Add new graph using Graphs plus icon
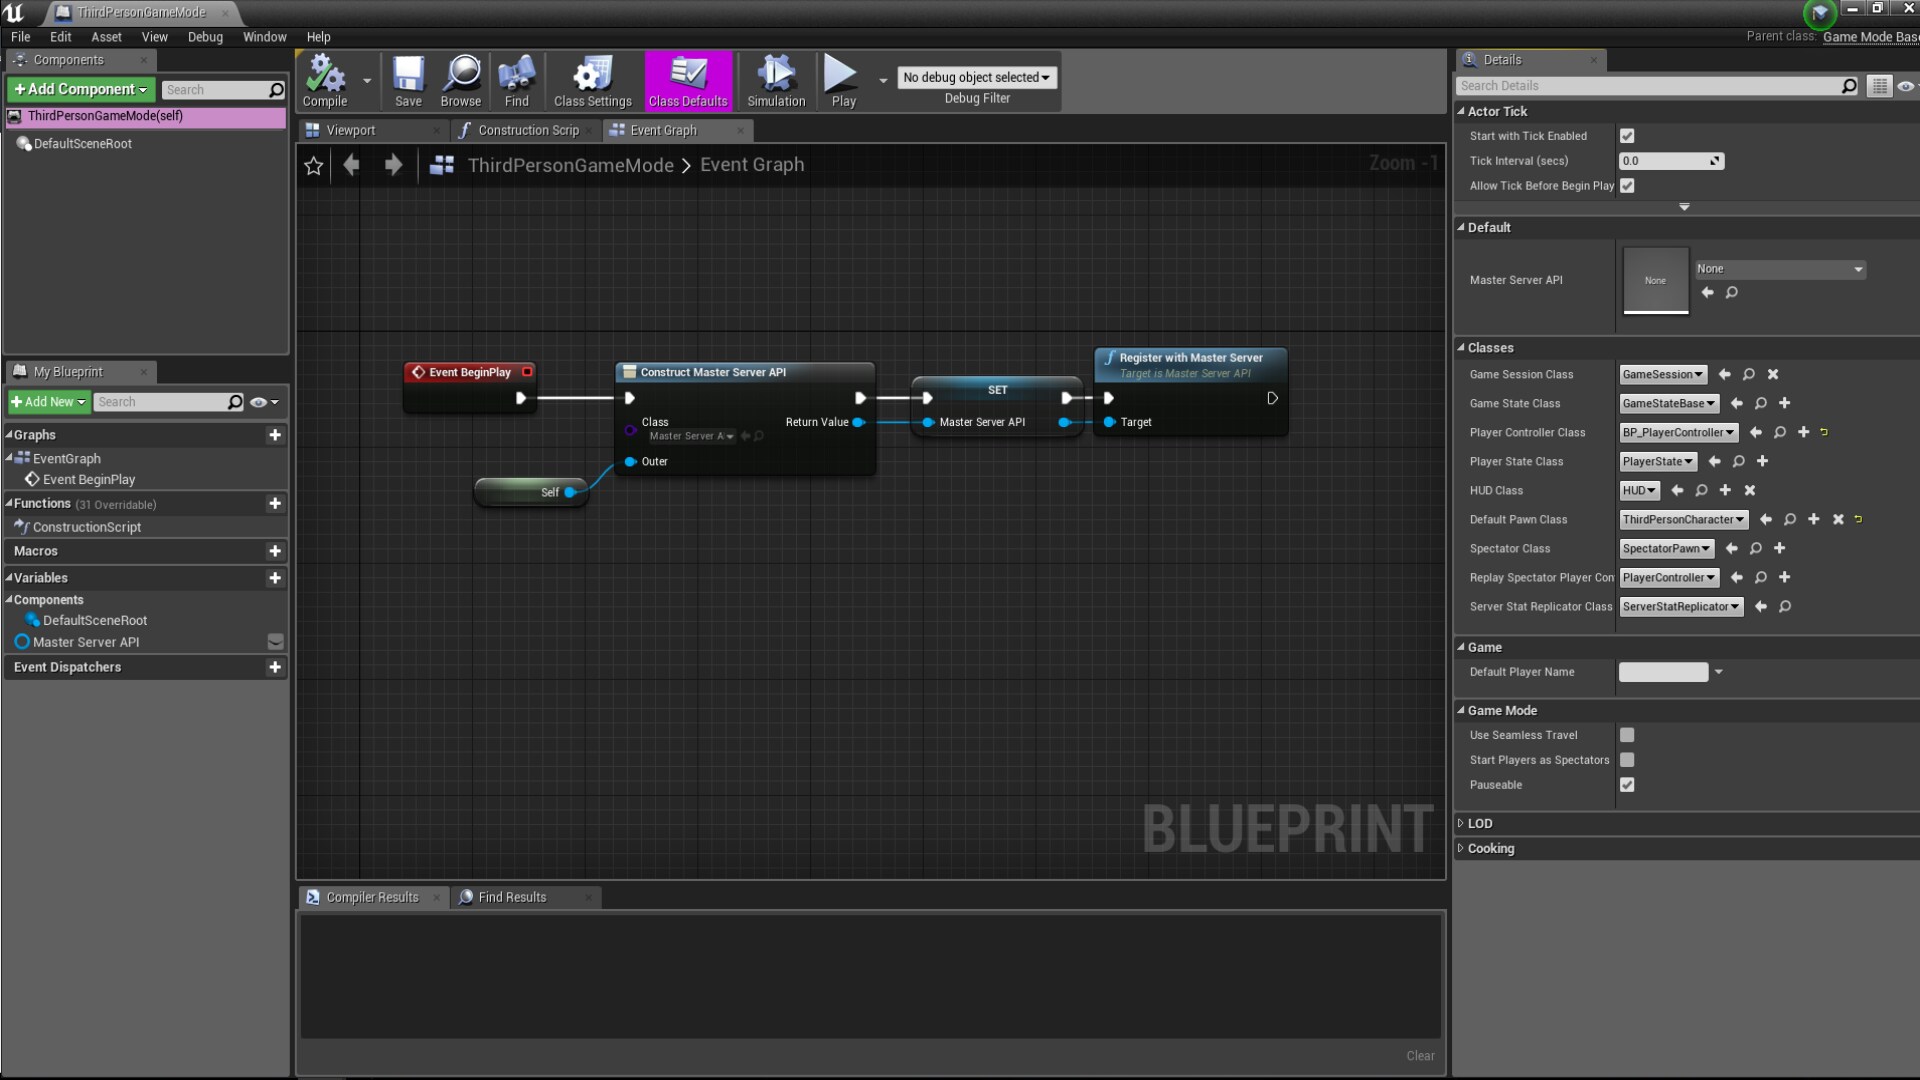This screenshot has width=1920, height=1080. [x=275, y=435]
